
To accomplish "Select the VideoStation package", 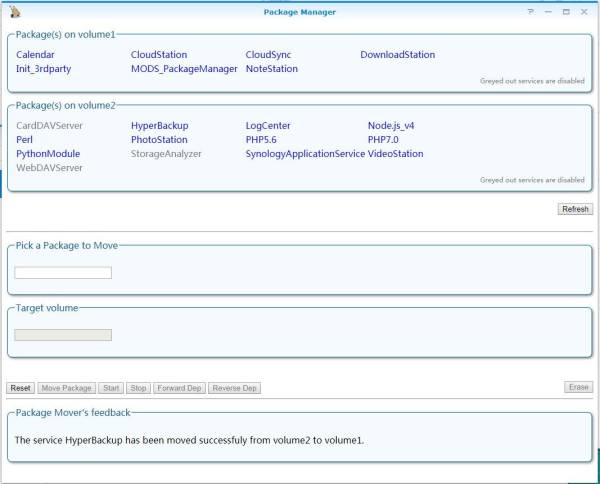I will tap(396, 154).
